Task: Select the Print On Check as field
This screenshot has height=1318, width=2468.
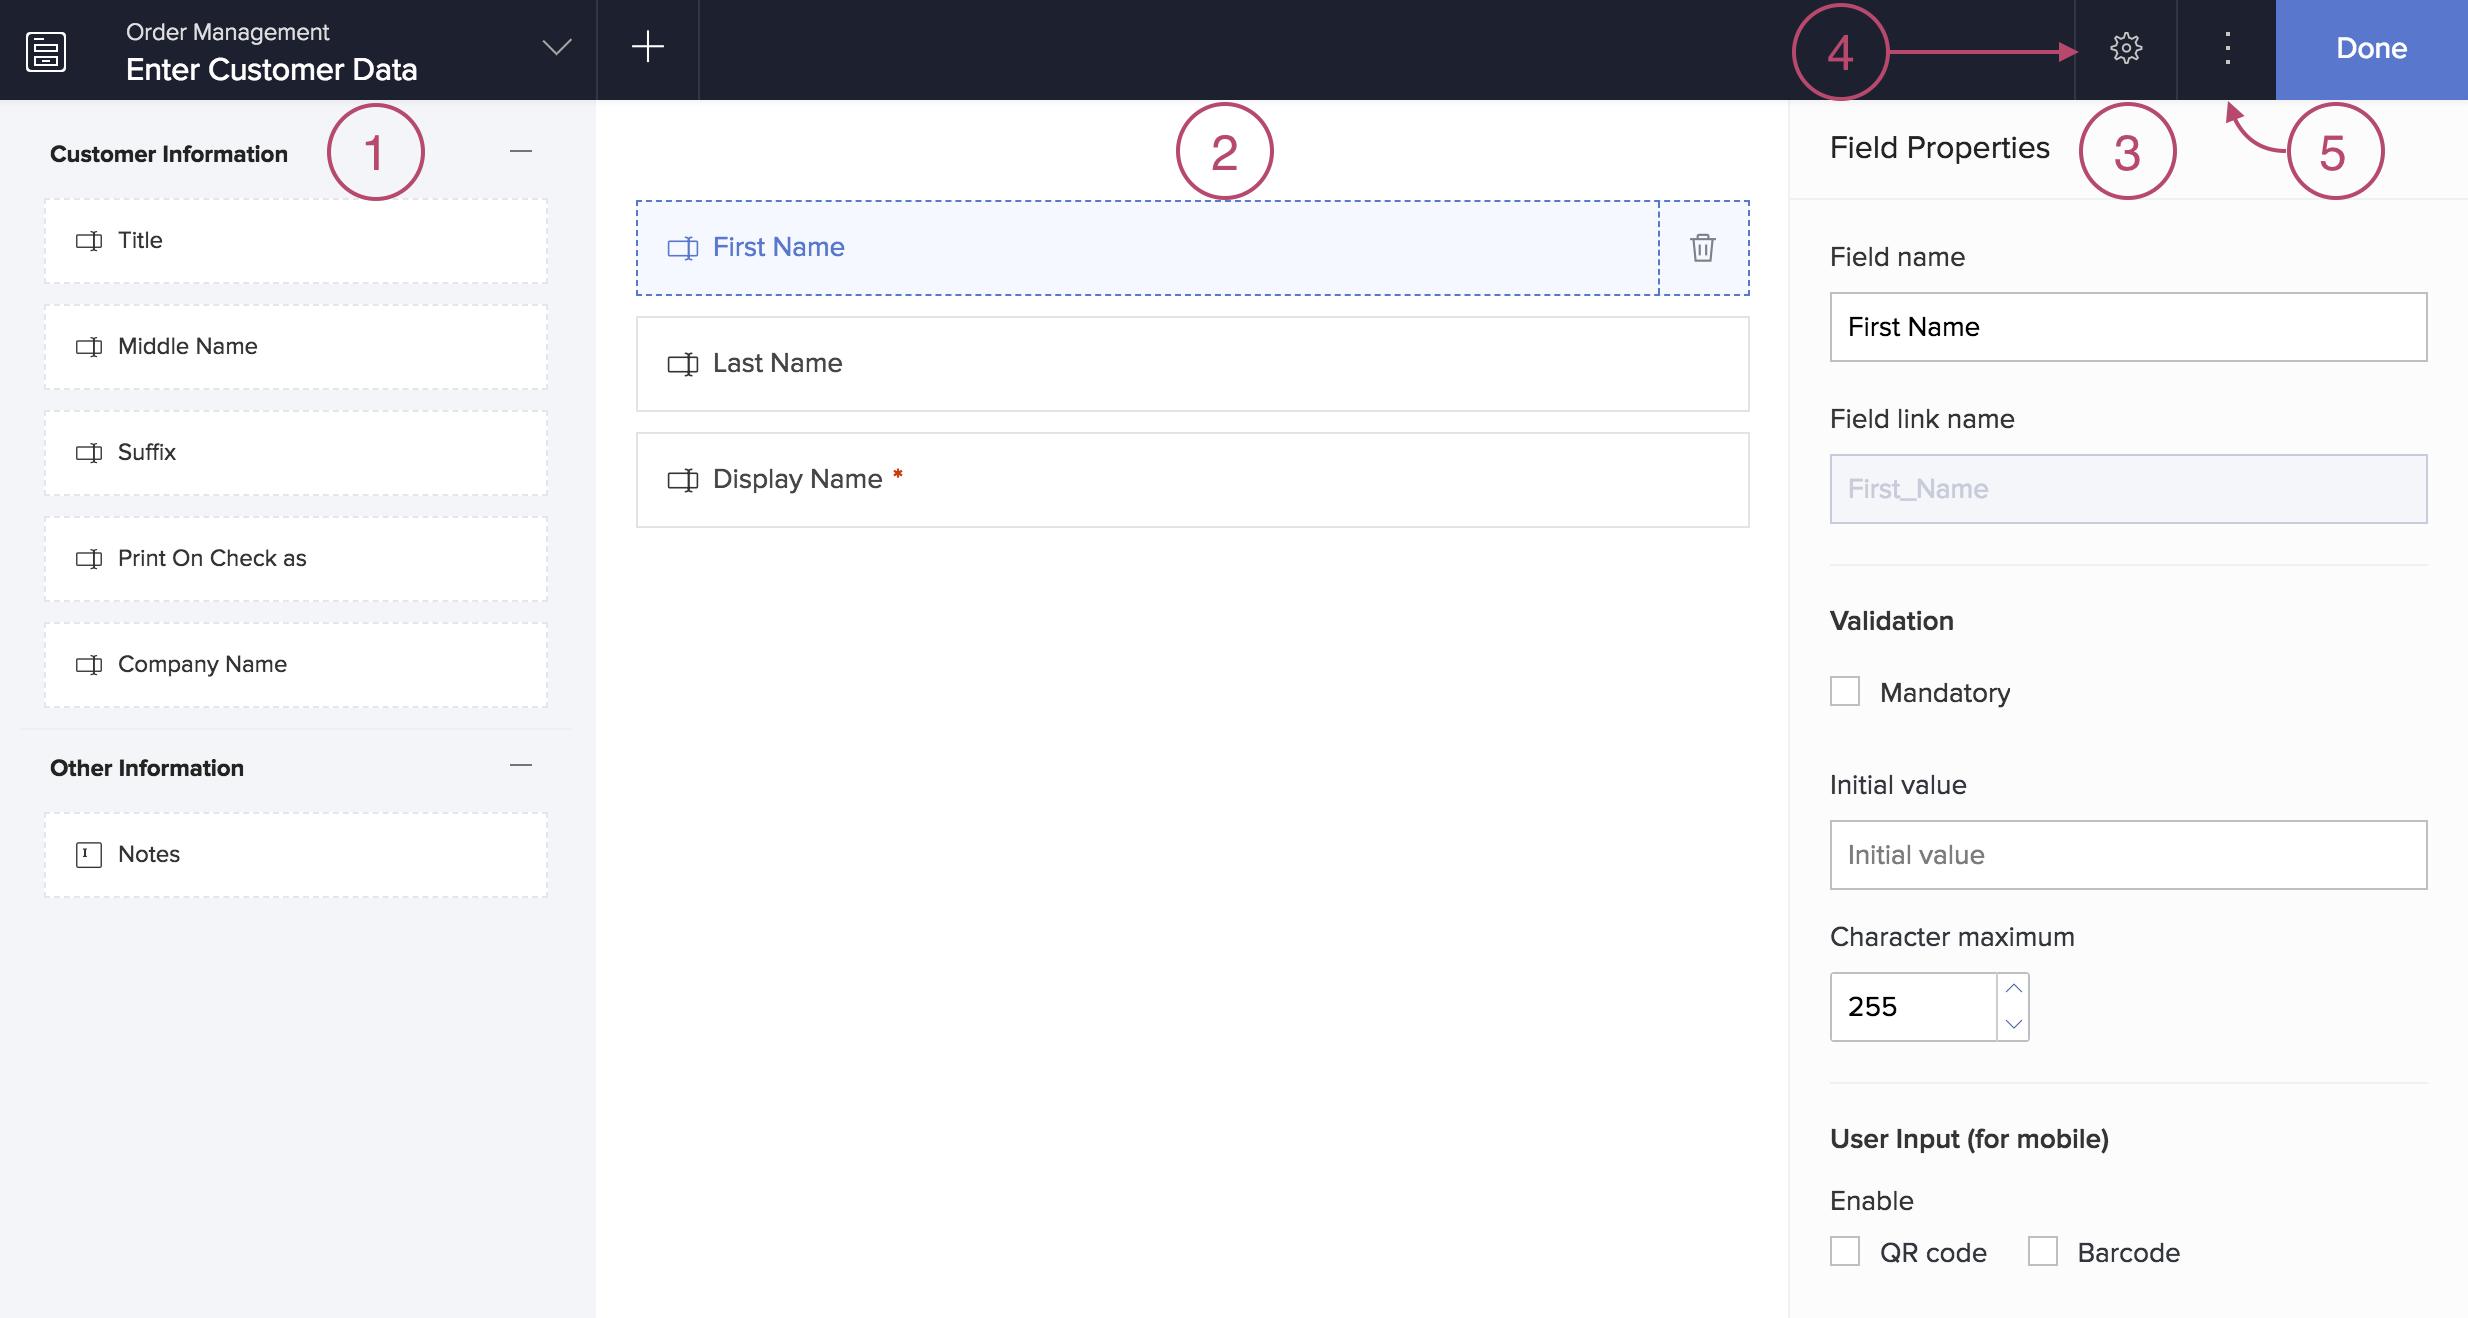Action: click(296, 559)
